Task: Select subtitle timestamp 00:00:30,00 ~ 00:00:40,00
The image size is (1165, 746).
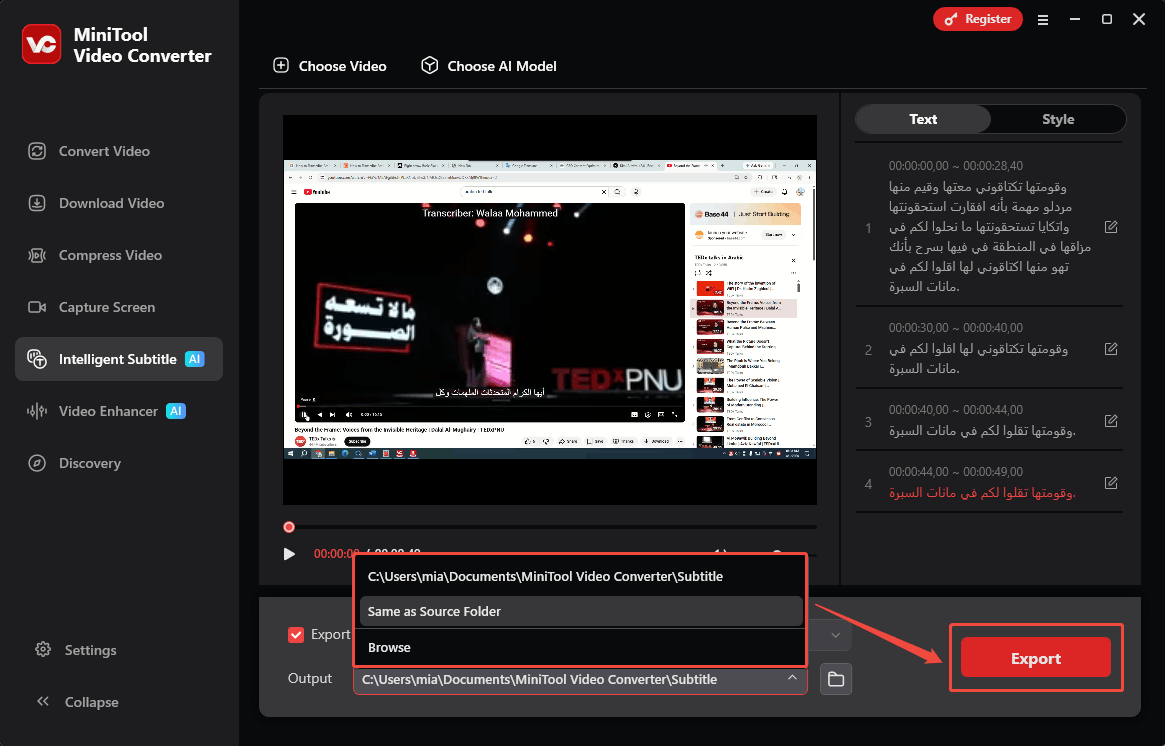Action: (955, 328)
